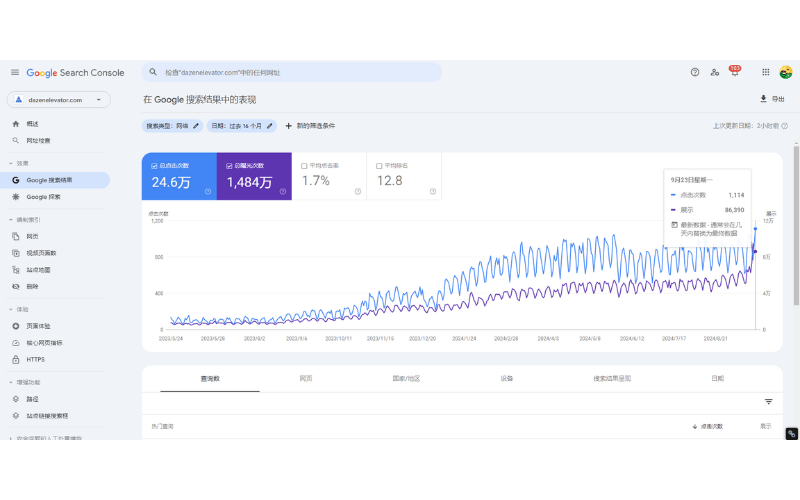The image size is (800, 500).
Task: Switch to the 国家/地区 countries tab
Action: (406, 379)
